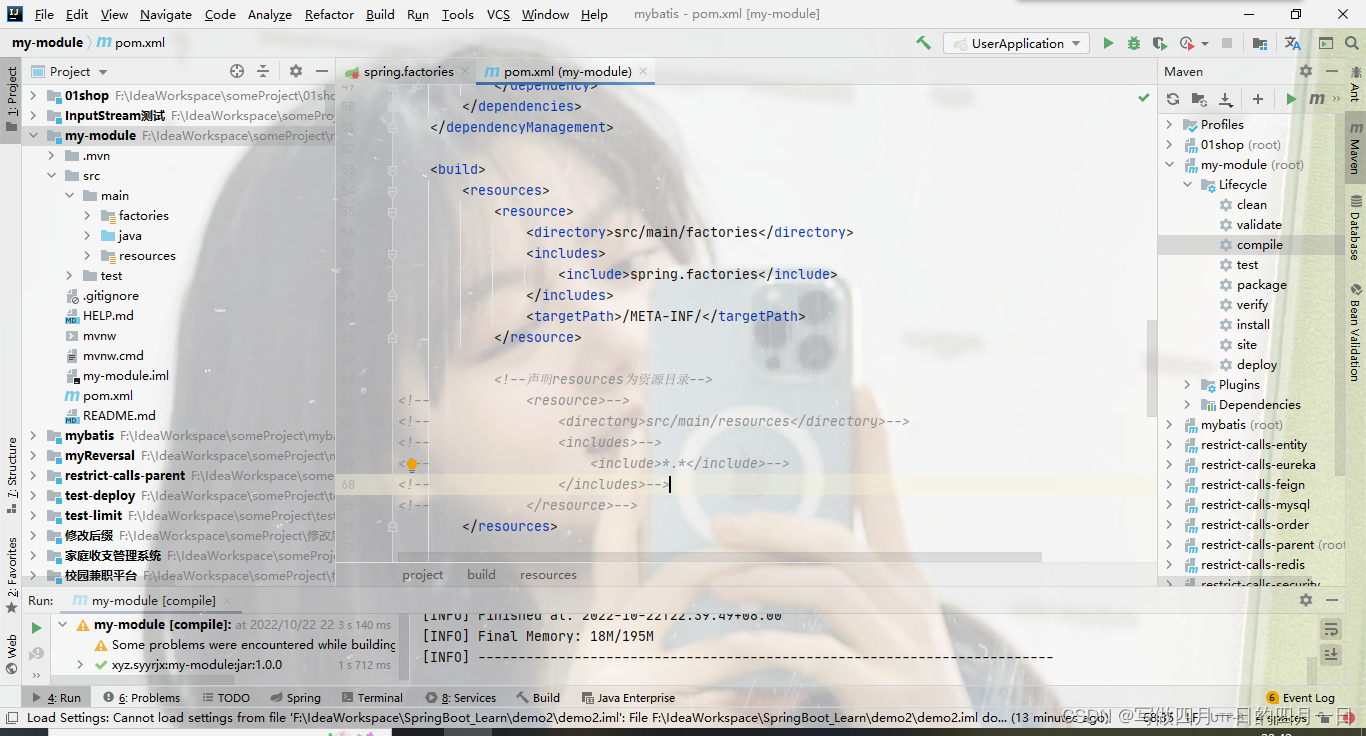Image resolution: width=1366 pixels, height=736 pixels.
Task: Execute Maven goal m icon
Action: click(1317, 99)
